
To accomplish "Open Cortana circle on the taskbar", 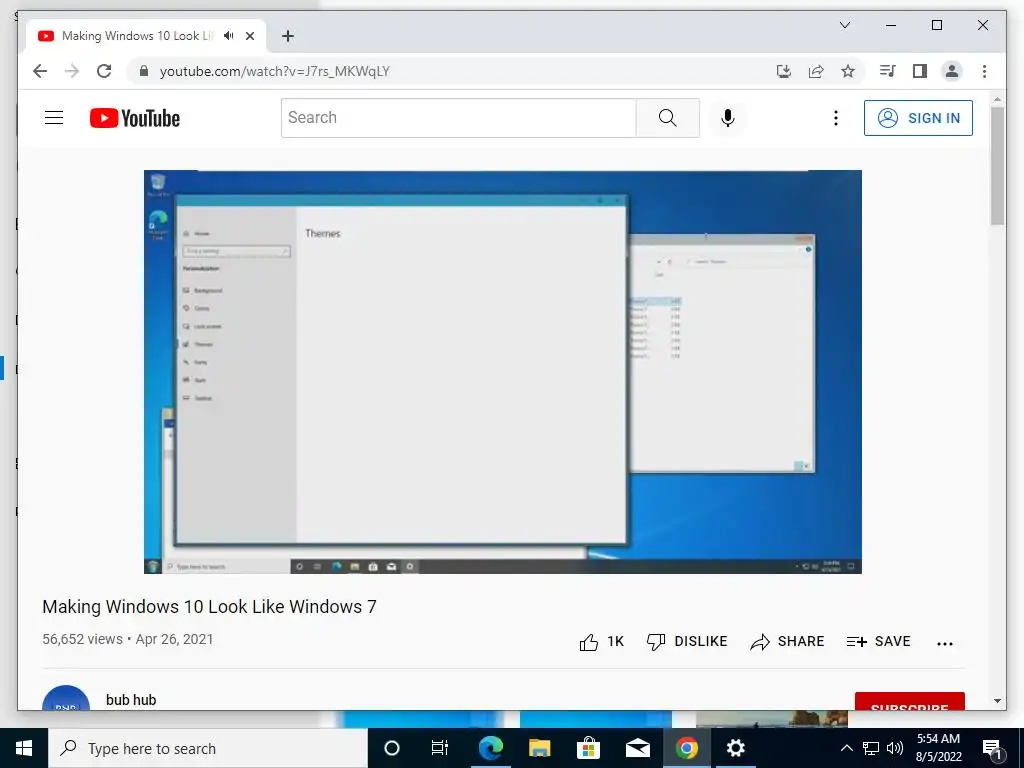I will pyautogui.click(x=392, y=748).
